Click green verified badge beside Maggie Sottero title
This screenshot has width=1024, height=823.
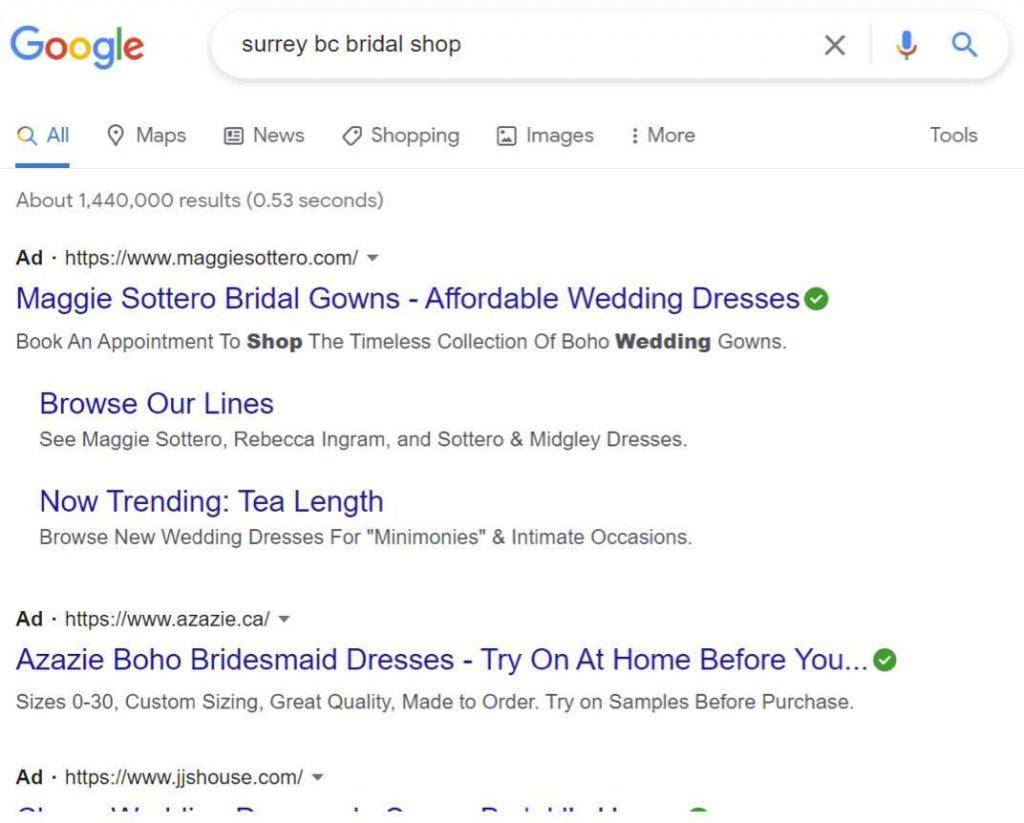click(x=816, y=299)
